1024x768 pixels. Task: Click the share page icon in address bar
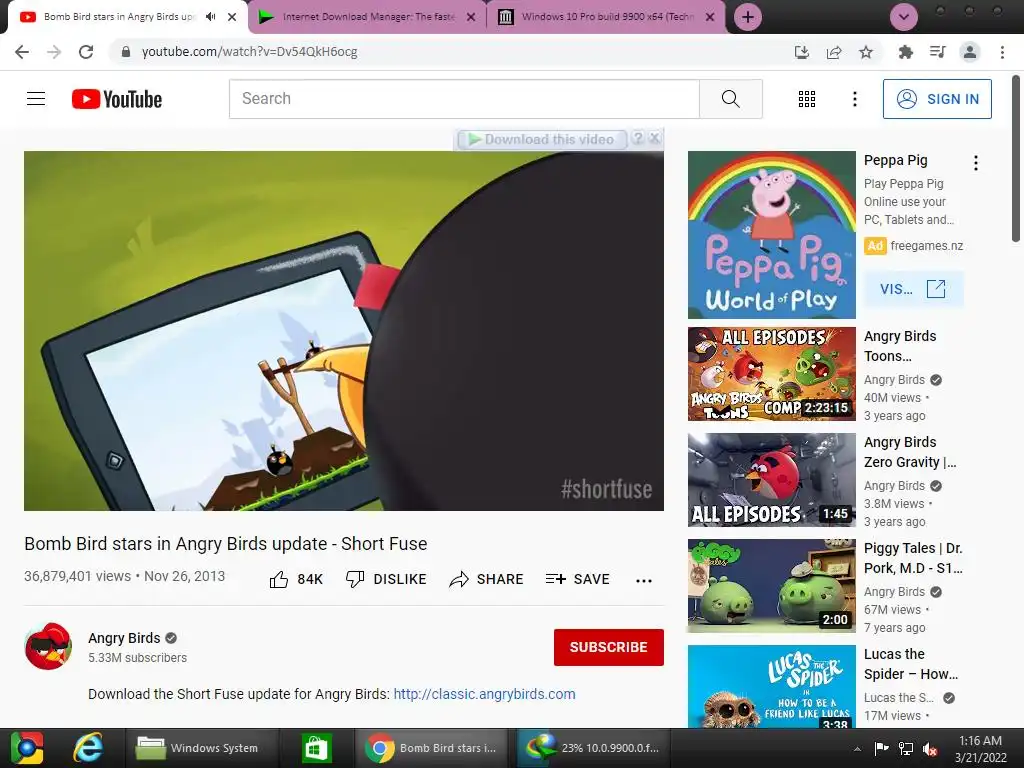(834, 52)
